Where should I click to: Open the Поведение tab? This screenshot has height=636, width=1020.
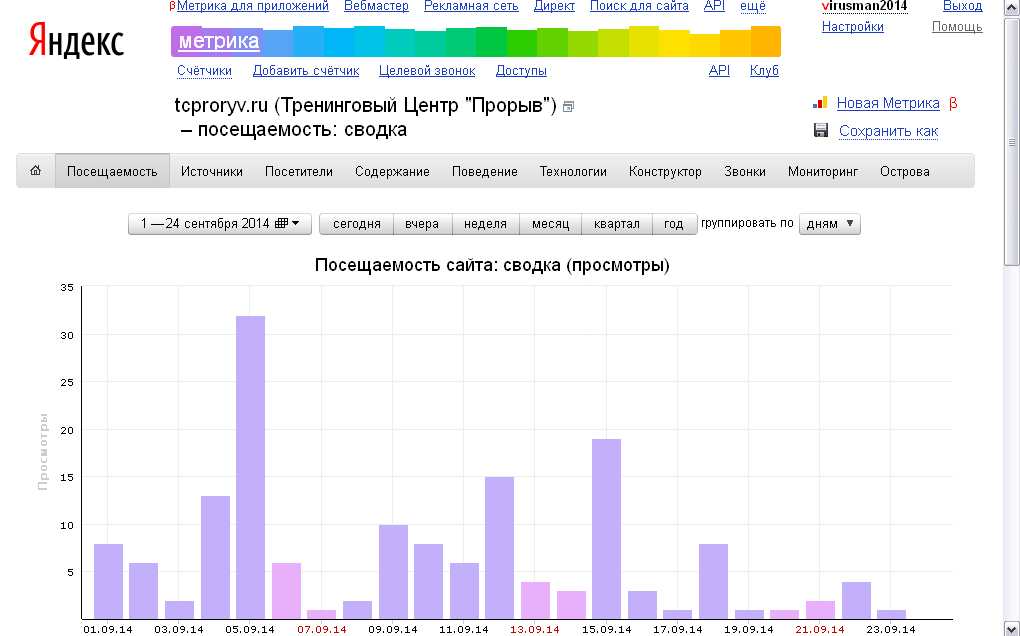point(485,172)
